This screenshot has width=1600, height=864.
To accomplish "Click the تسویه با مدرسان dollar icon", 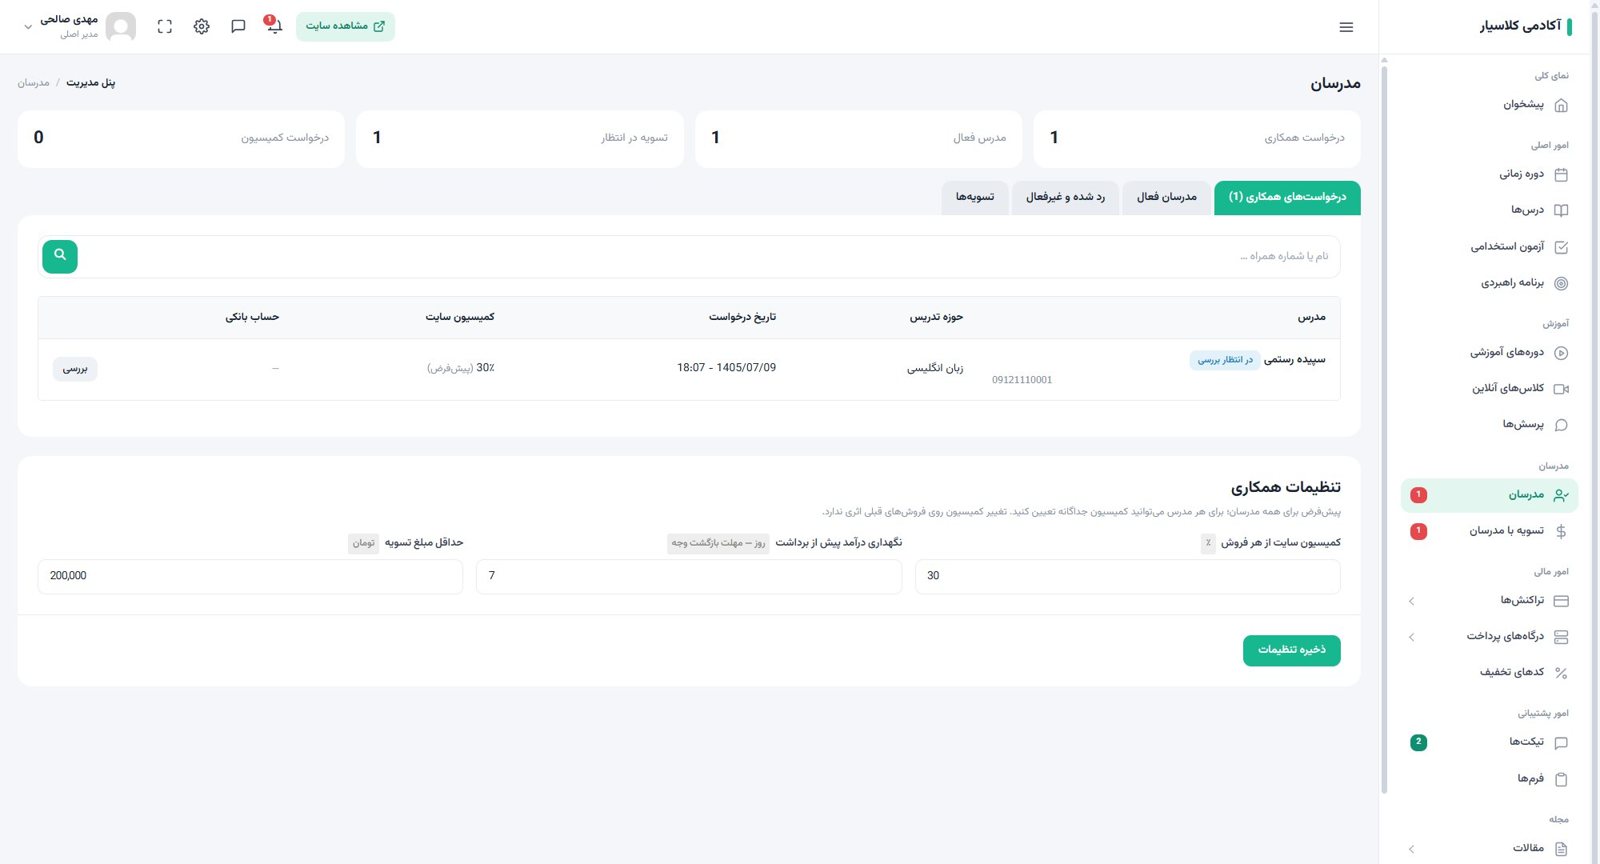I will 1561,531.
